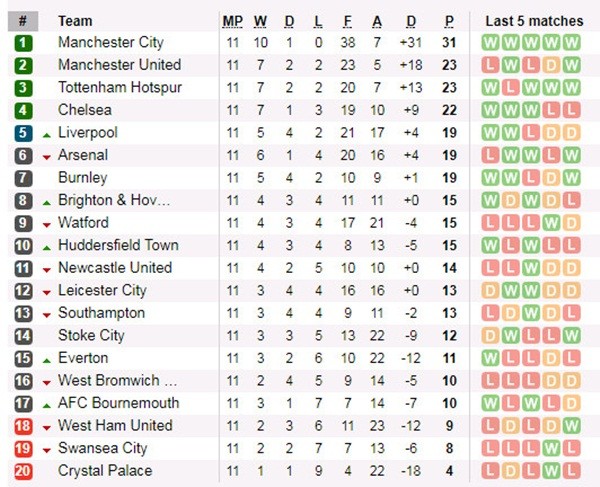Click the green up arrow beside Everton
600x487 pixels.
click(46, 359)
